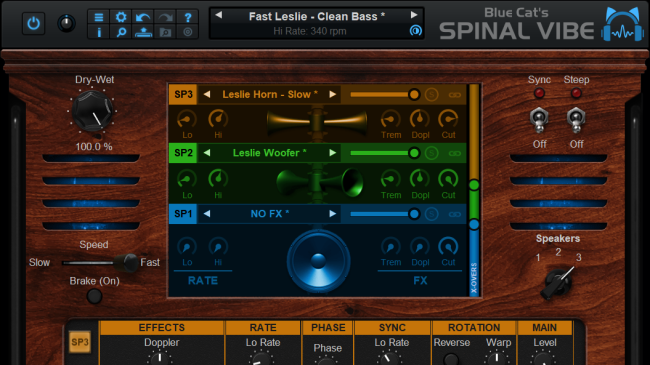The width and height of the screenshot is (650, 365).
Task: Click the preset save tray icon
Action: coord(143,32)
